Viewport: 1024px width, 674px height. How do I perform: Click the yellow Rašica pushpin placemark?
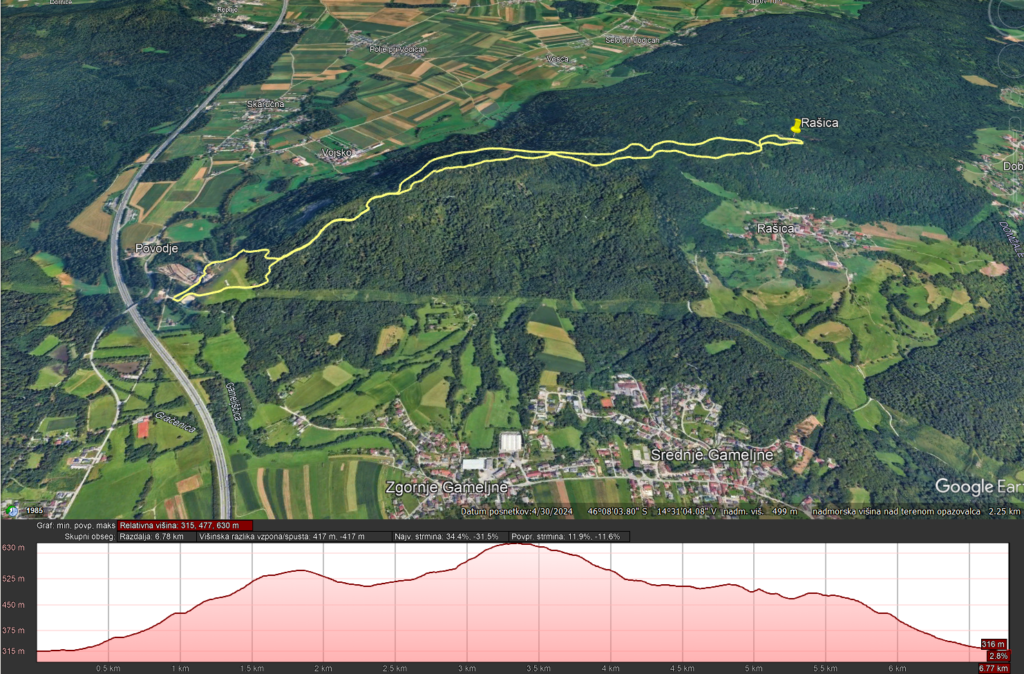tap(796, 125)
